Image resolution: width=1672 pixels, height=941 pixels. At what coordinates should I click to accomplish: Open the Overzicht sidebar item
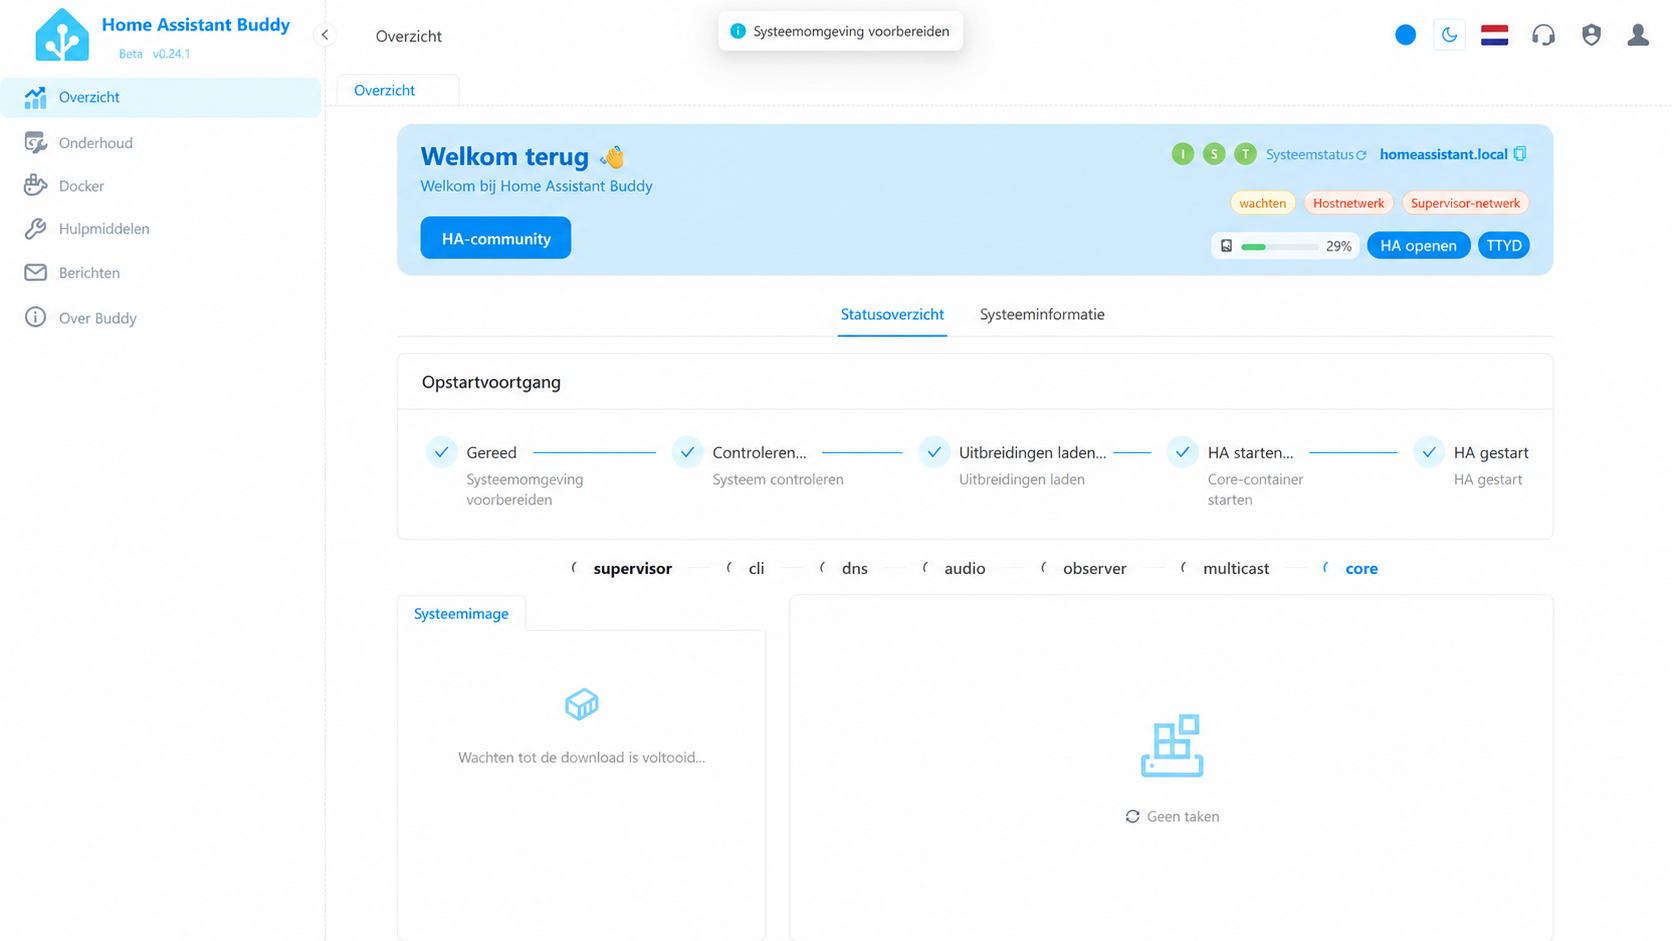tap(160, 97)
